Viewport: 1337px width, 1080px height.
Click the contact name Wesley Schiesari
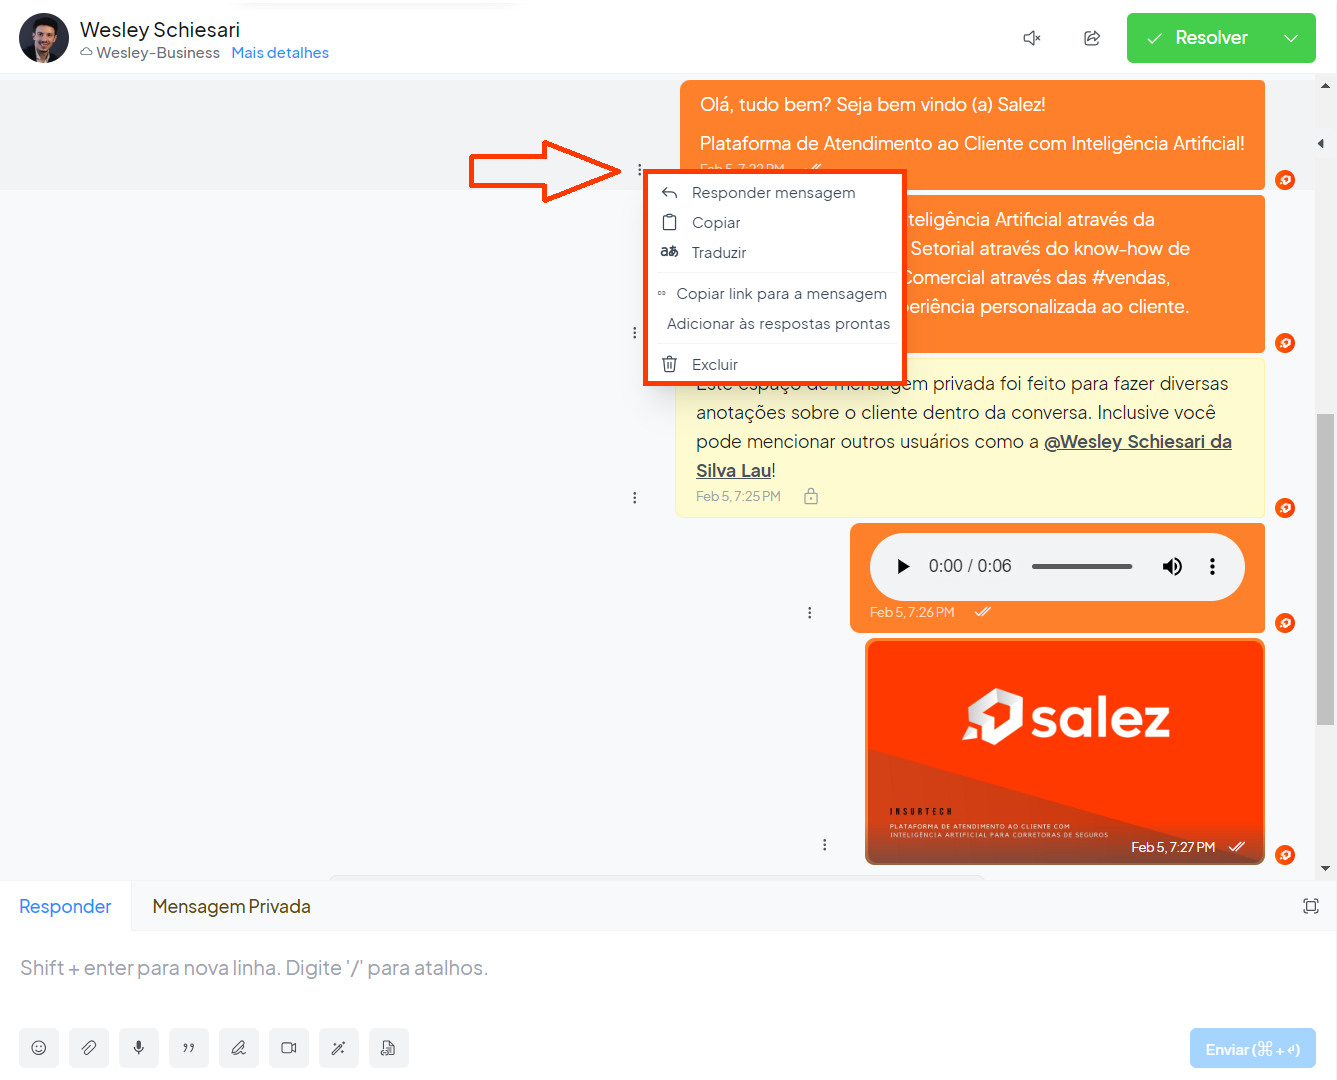click(160, 30)
